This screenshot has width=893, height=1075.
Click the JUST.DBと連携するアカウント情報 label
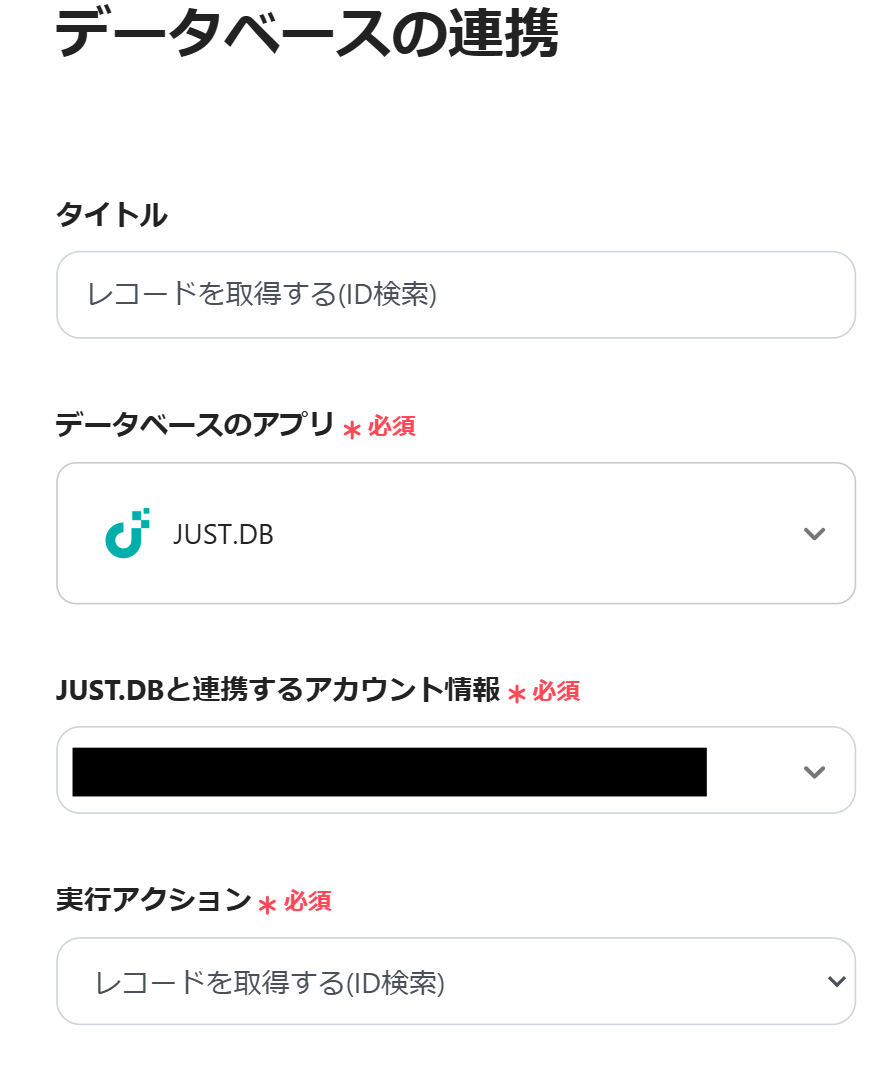tap(278, 689)
